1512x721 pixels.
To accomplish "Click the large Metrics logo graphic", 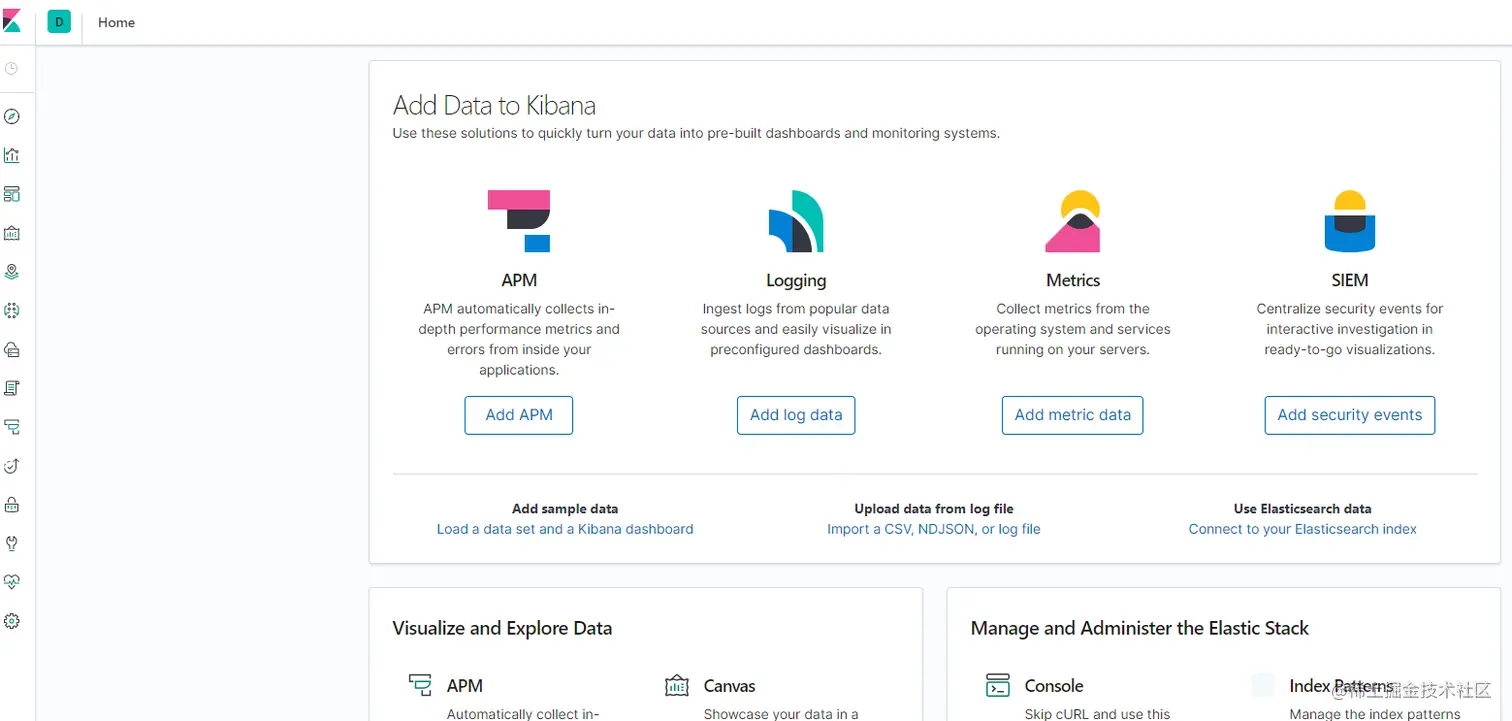I will [x=1073, y=221].
